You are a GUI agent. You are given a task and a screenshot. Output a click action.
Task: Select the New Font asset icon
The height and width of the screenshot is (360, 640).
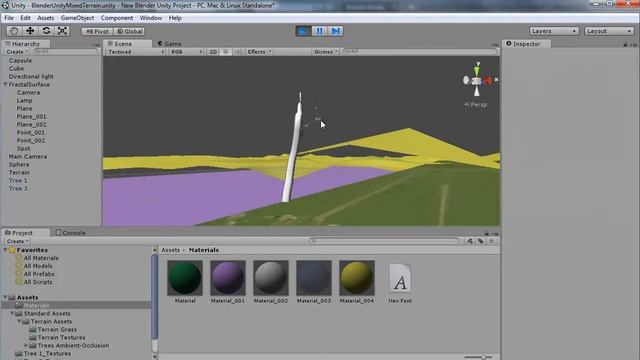(400, 279)
